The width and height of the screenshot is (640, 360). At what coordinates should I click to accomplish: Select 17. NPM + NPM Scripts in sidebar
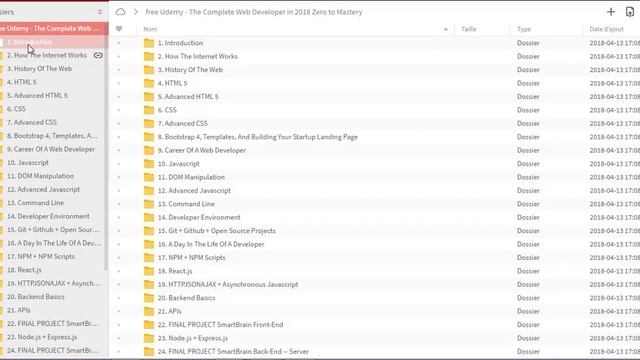[x=41, y=257]
